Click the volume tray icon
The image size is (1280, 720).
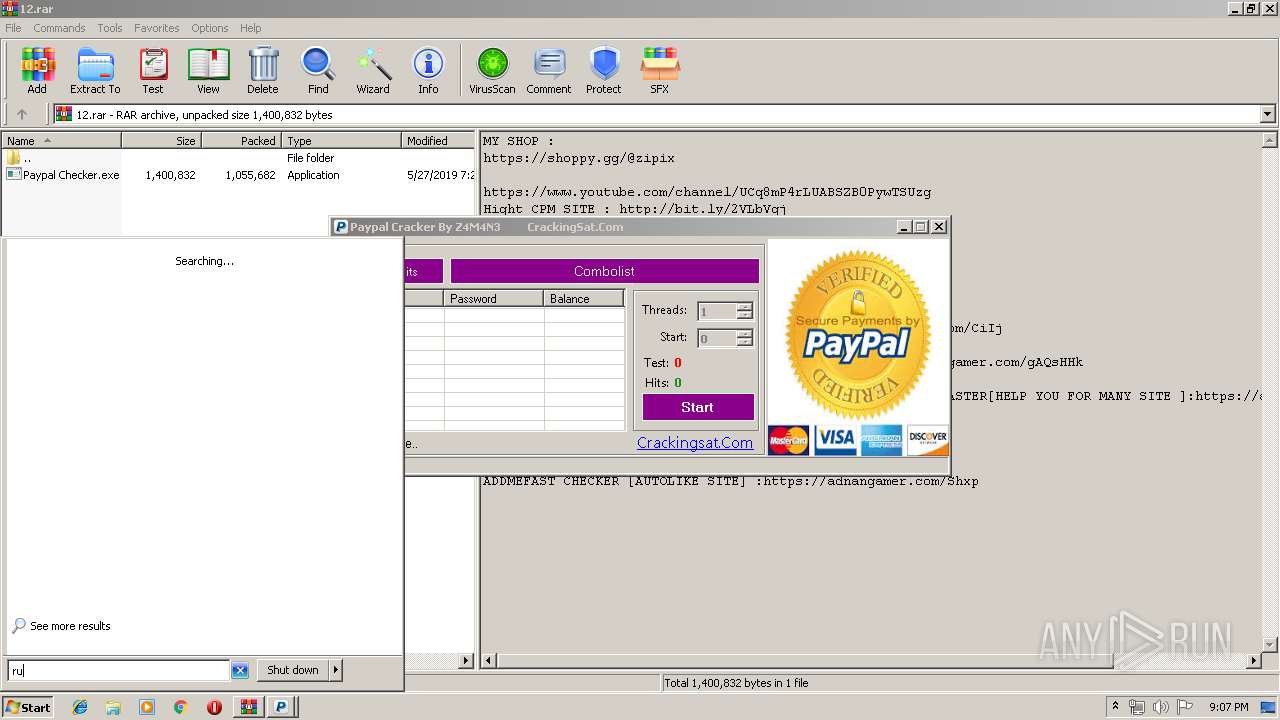coord(1160,707)
